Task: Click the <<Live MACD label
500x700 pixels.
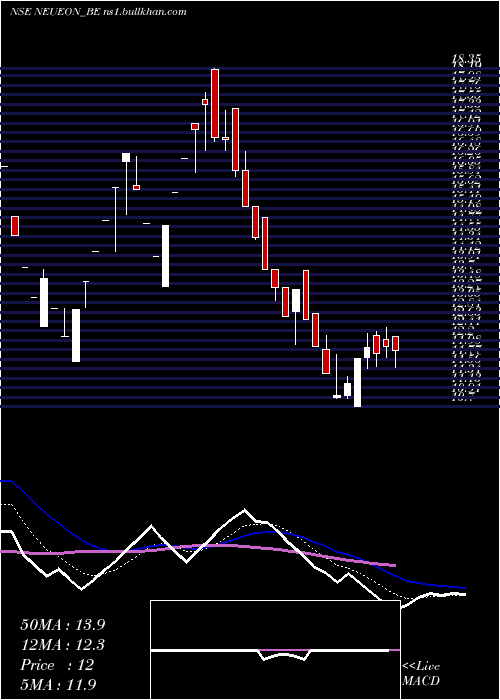Action: pos(421,673)
